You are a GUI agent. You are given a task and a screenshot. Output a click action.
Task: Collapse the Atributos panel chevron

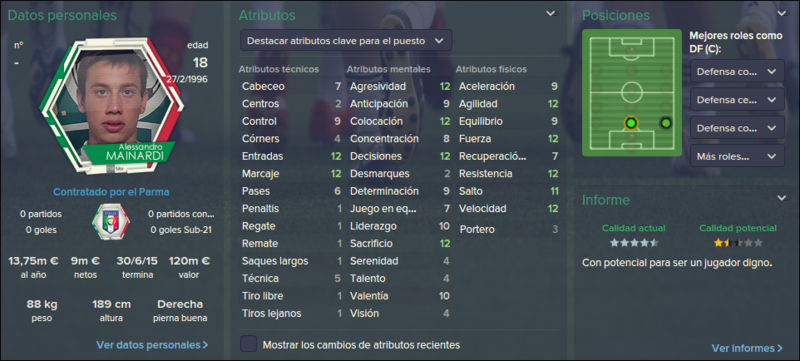[551, 14]
